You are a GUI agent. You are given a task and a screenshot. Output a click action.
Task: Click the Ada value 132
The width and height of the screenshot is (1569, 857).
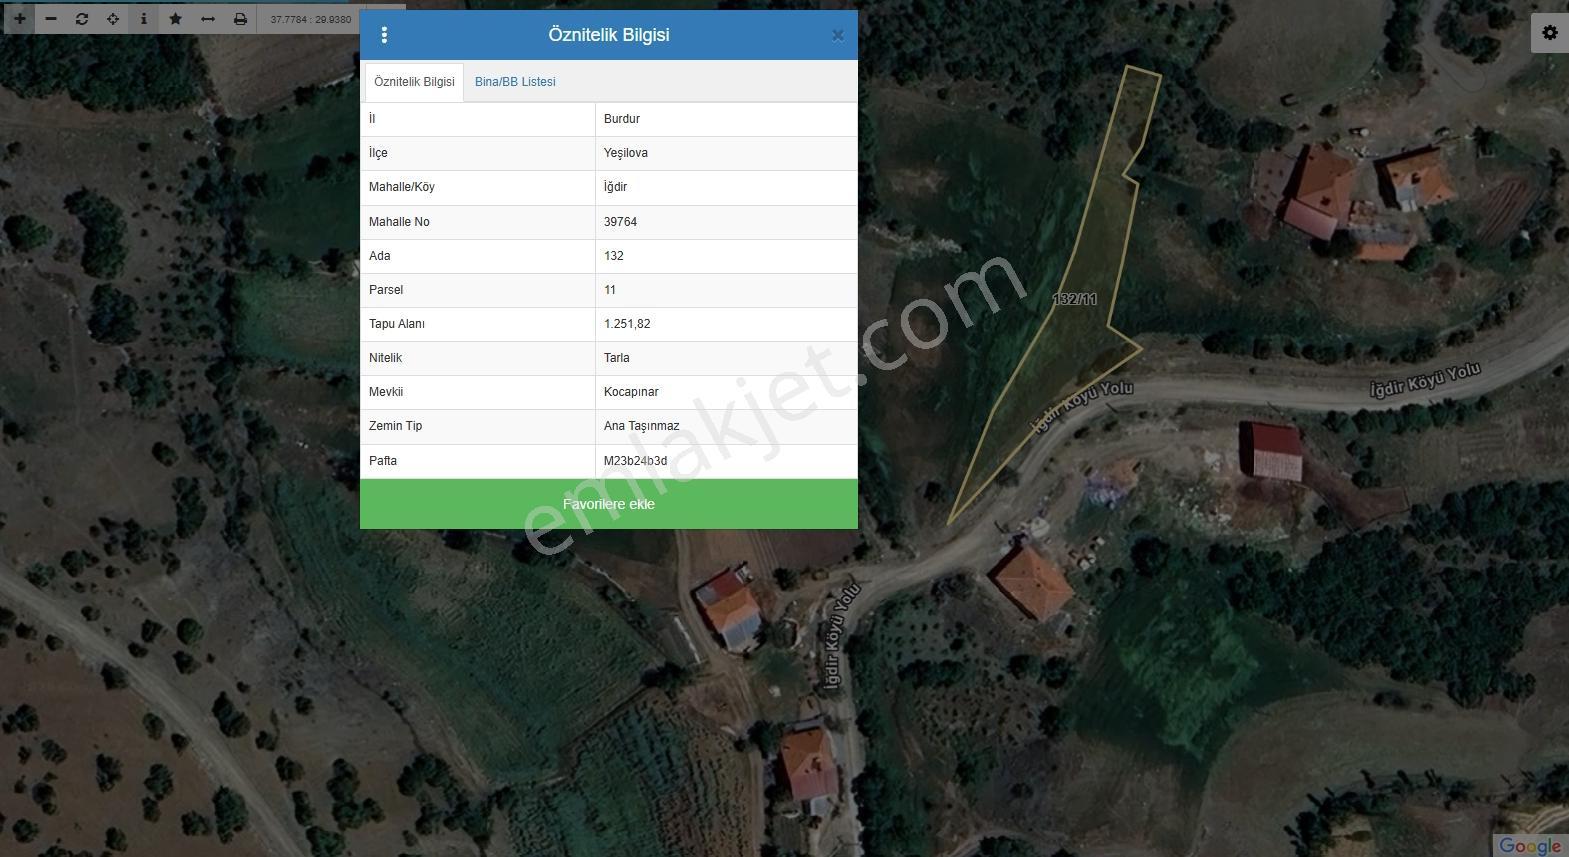pos(614,256)
